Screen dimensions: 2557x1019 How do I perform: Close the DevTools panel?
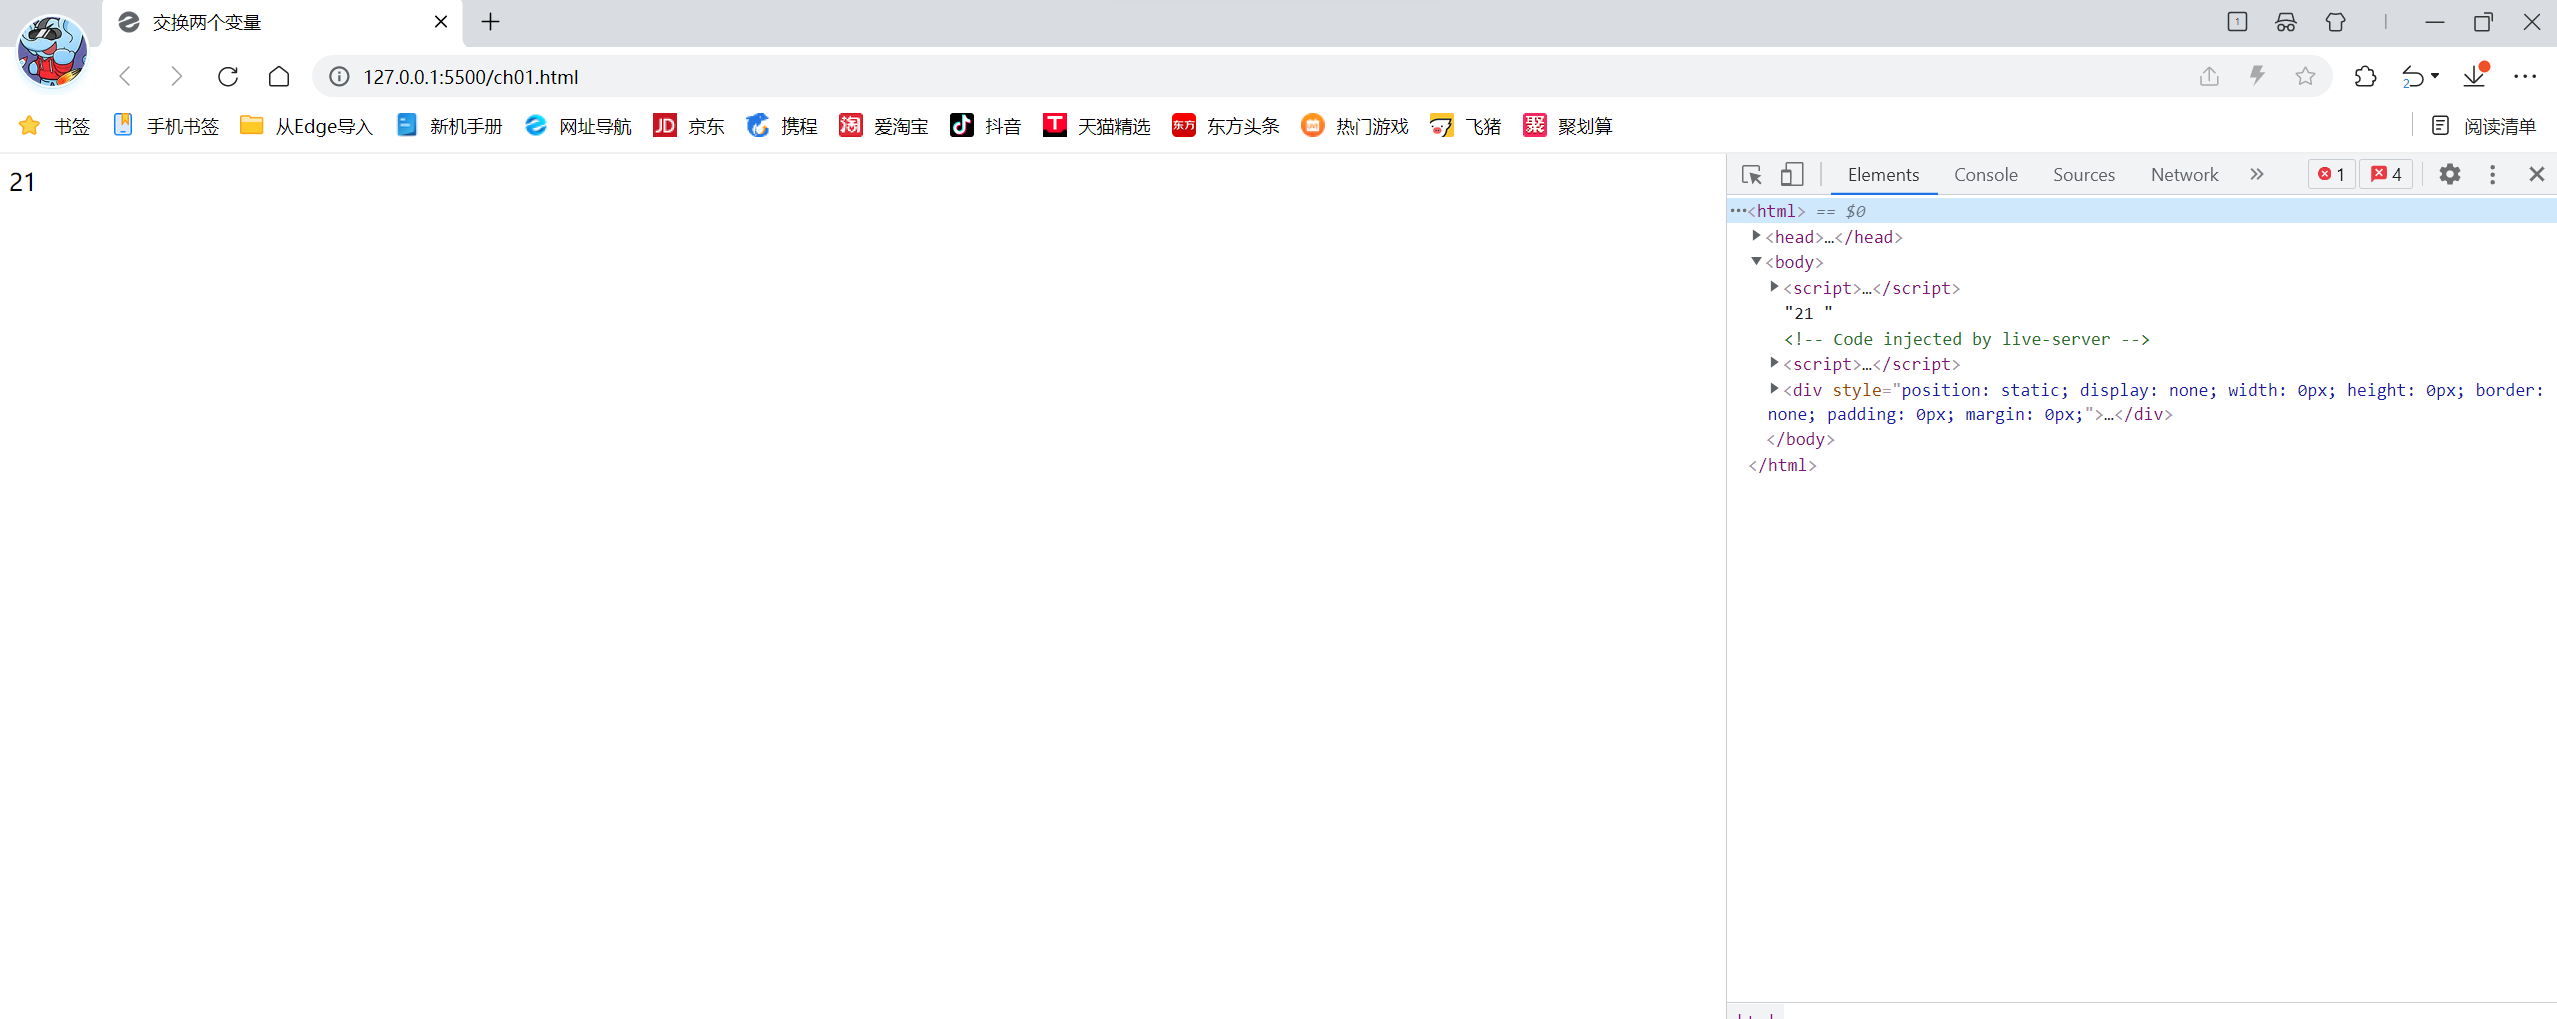pyautogui.click(x=2537, y=174)
